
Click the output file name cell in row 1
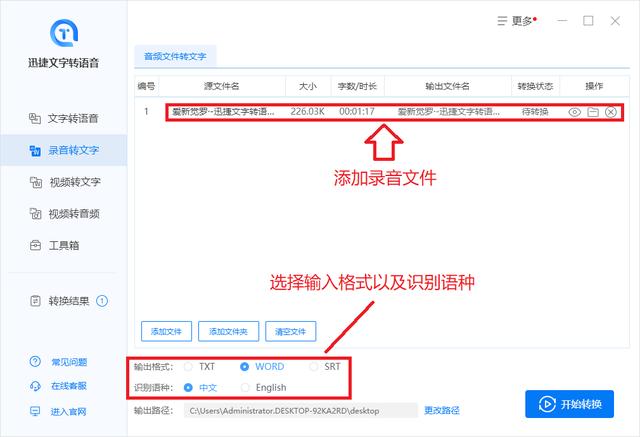pyautogui.click(x=449, y=111)
